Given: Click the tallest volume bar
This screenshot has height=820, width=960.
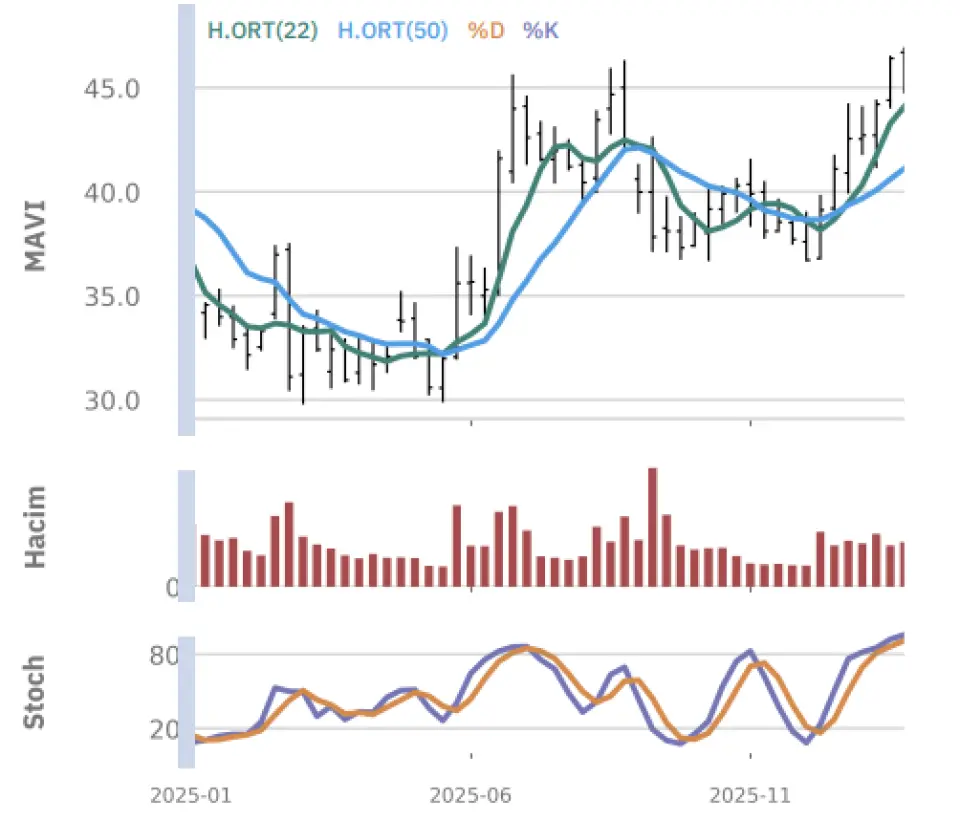Looking at the screenshot, I should [x=653, y=527].
